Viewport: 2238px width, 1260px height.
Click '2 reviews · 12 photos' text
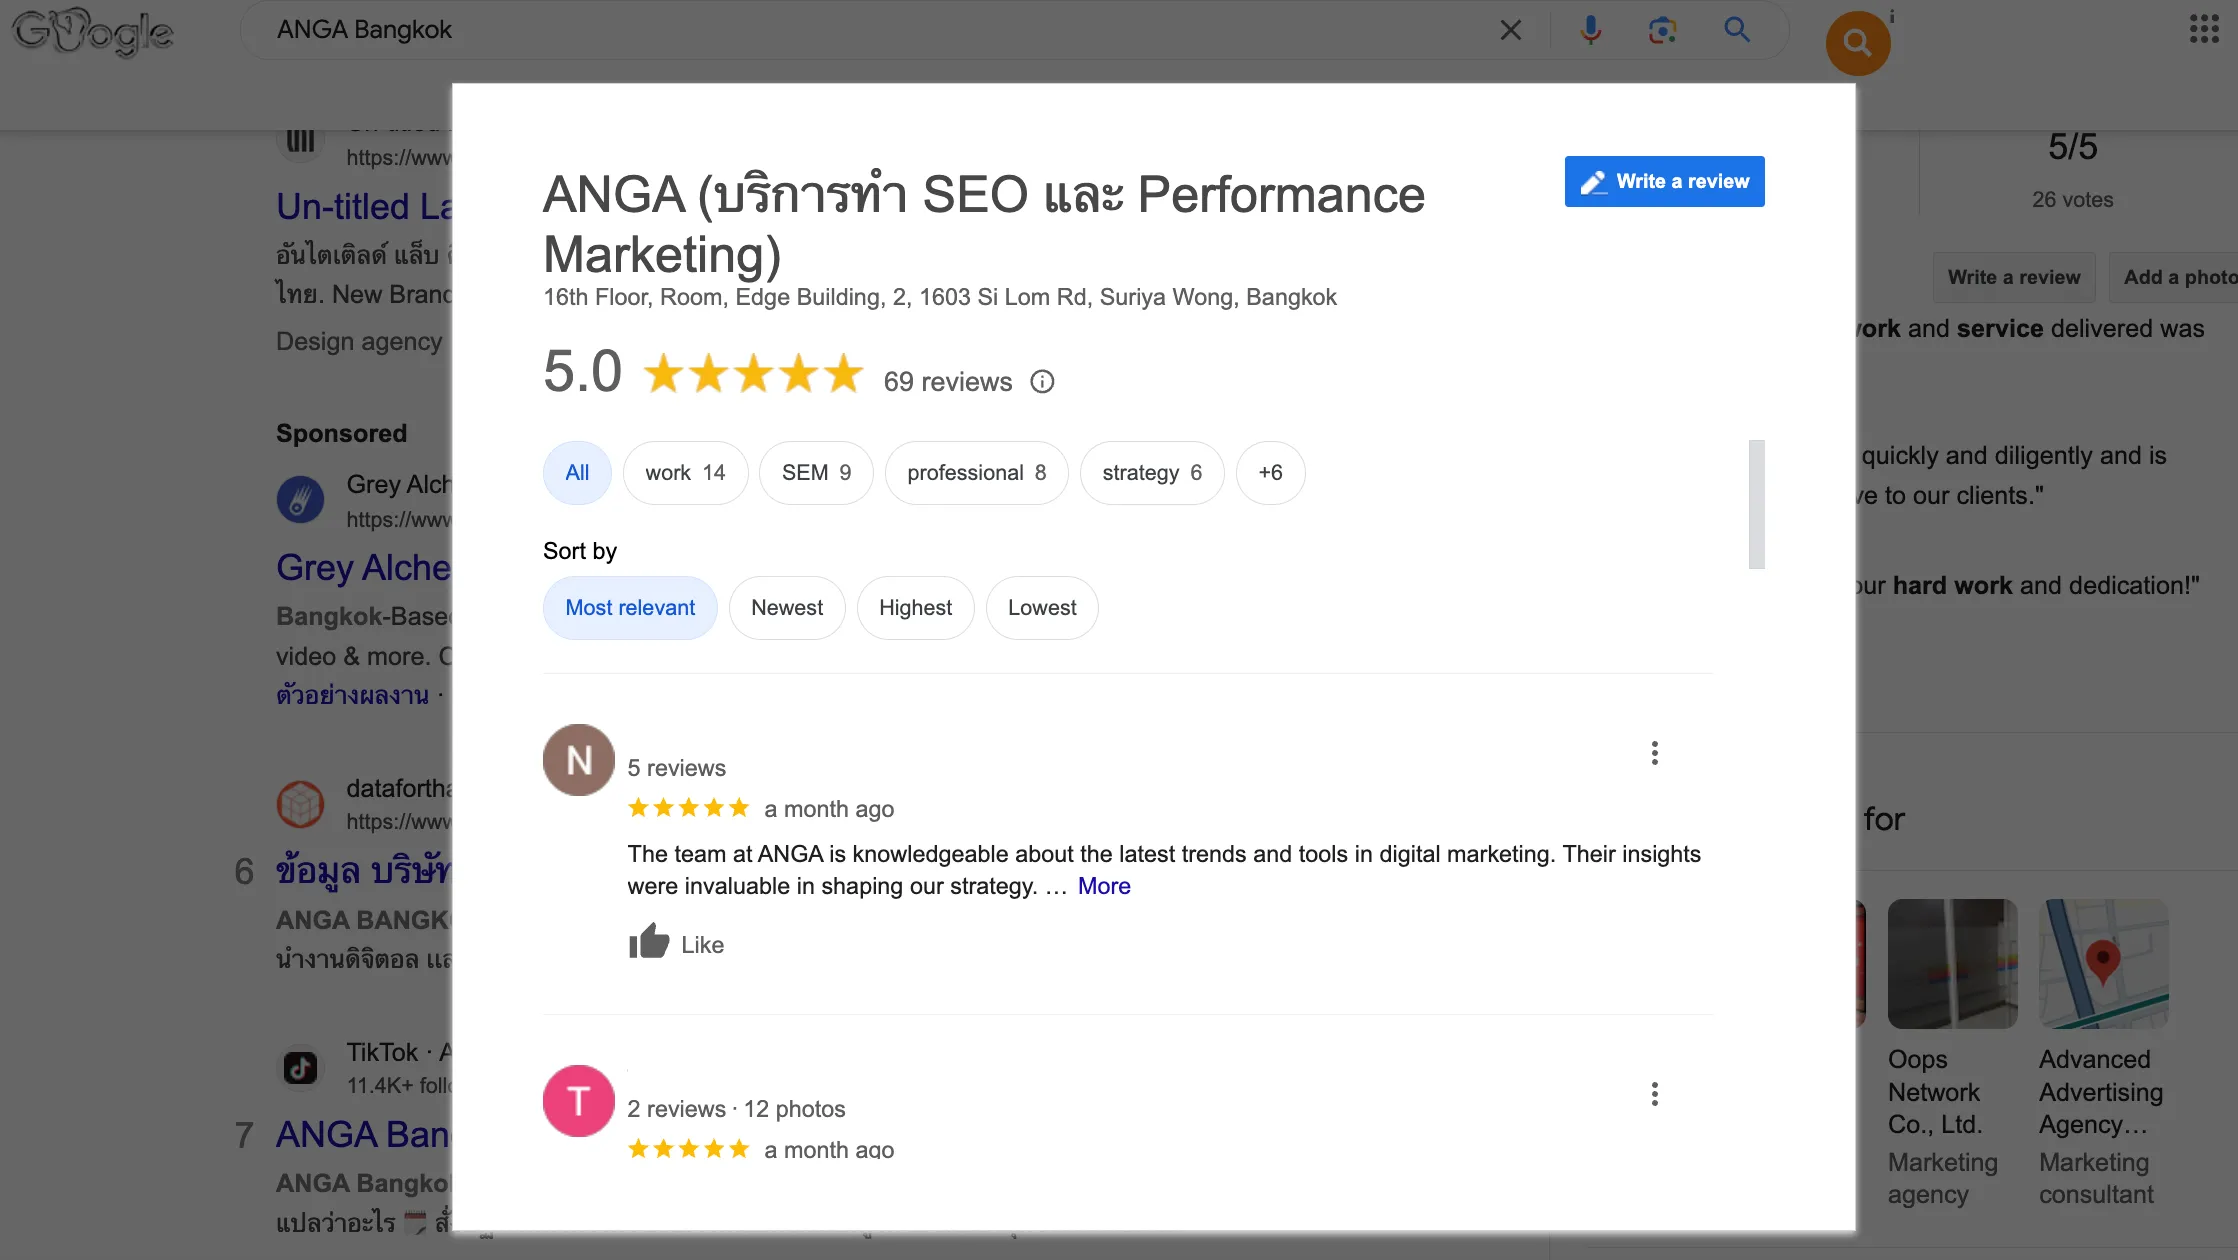tap(736, 1109)
